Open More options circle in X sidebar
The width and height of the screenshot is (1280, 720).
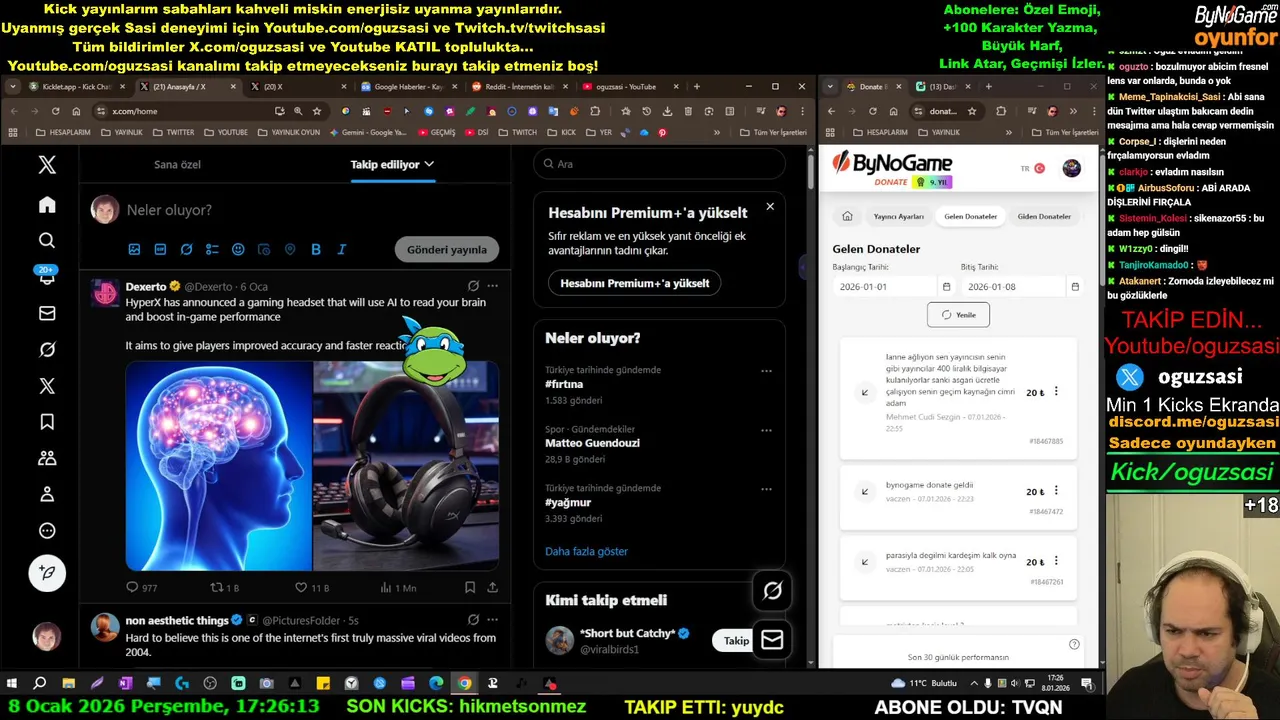coord(47,531)
